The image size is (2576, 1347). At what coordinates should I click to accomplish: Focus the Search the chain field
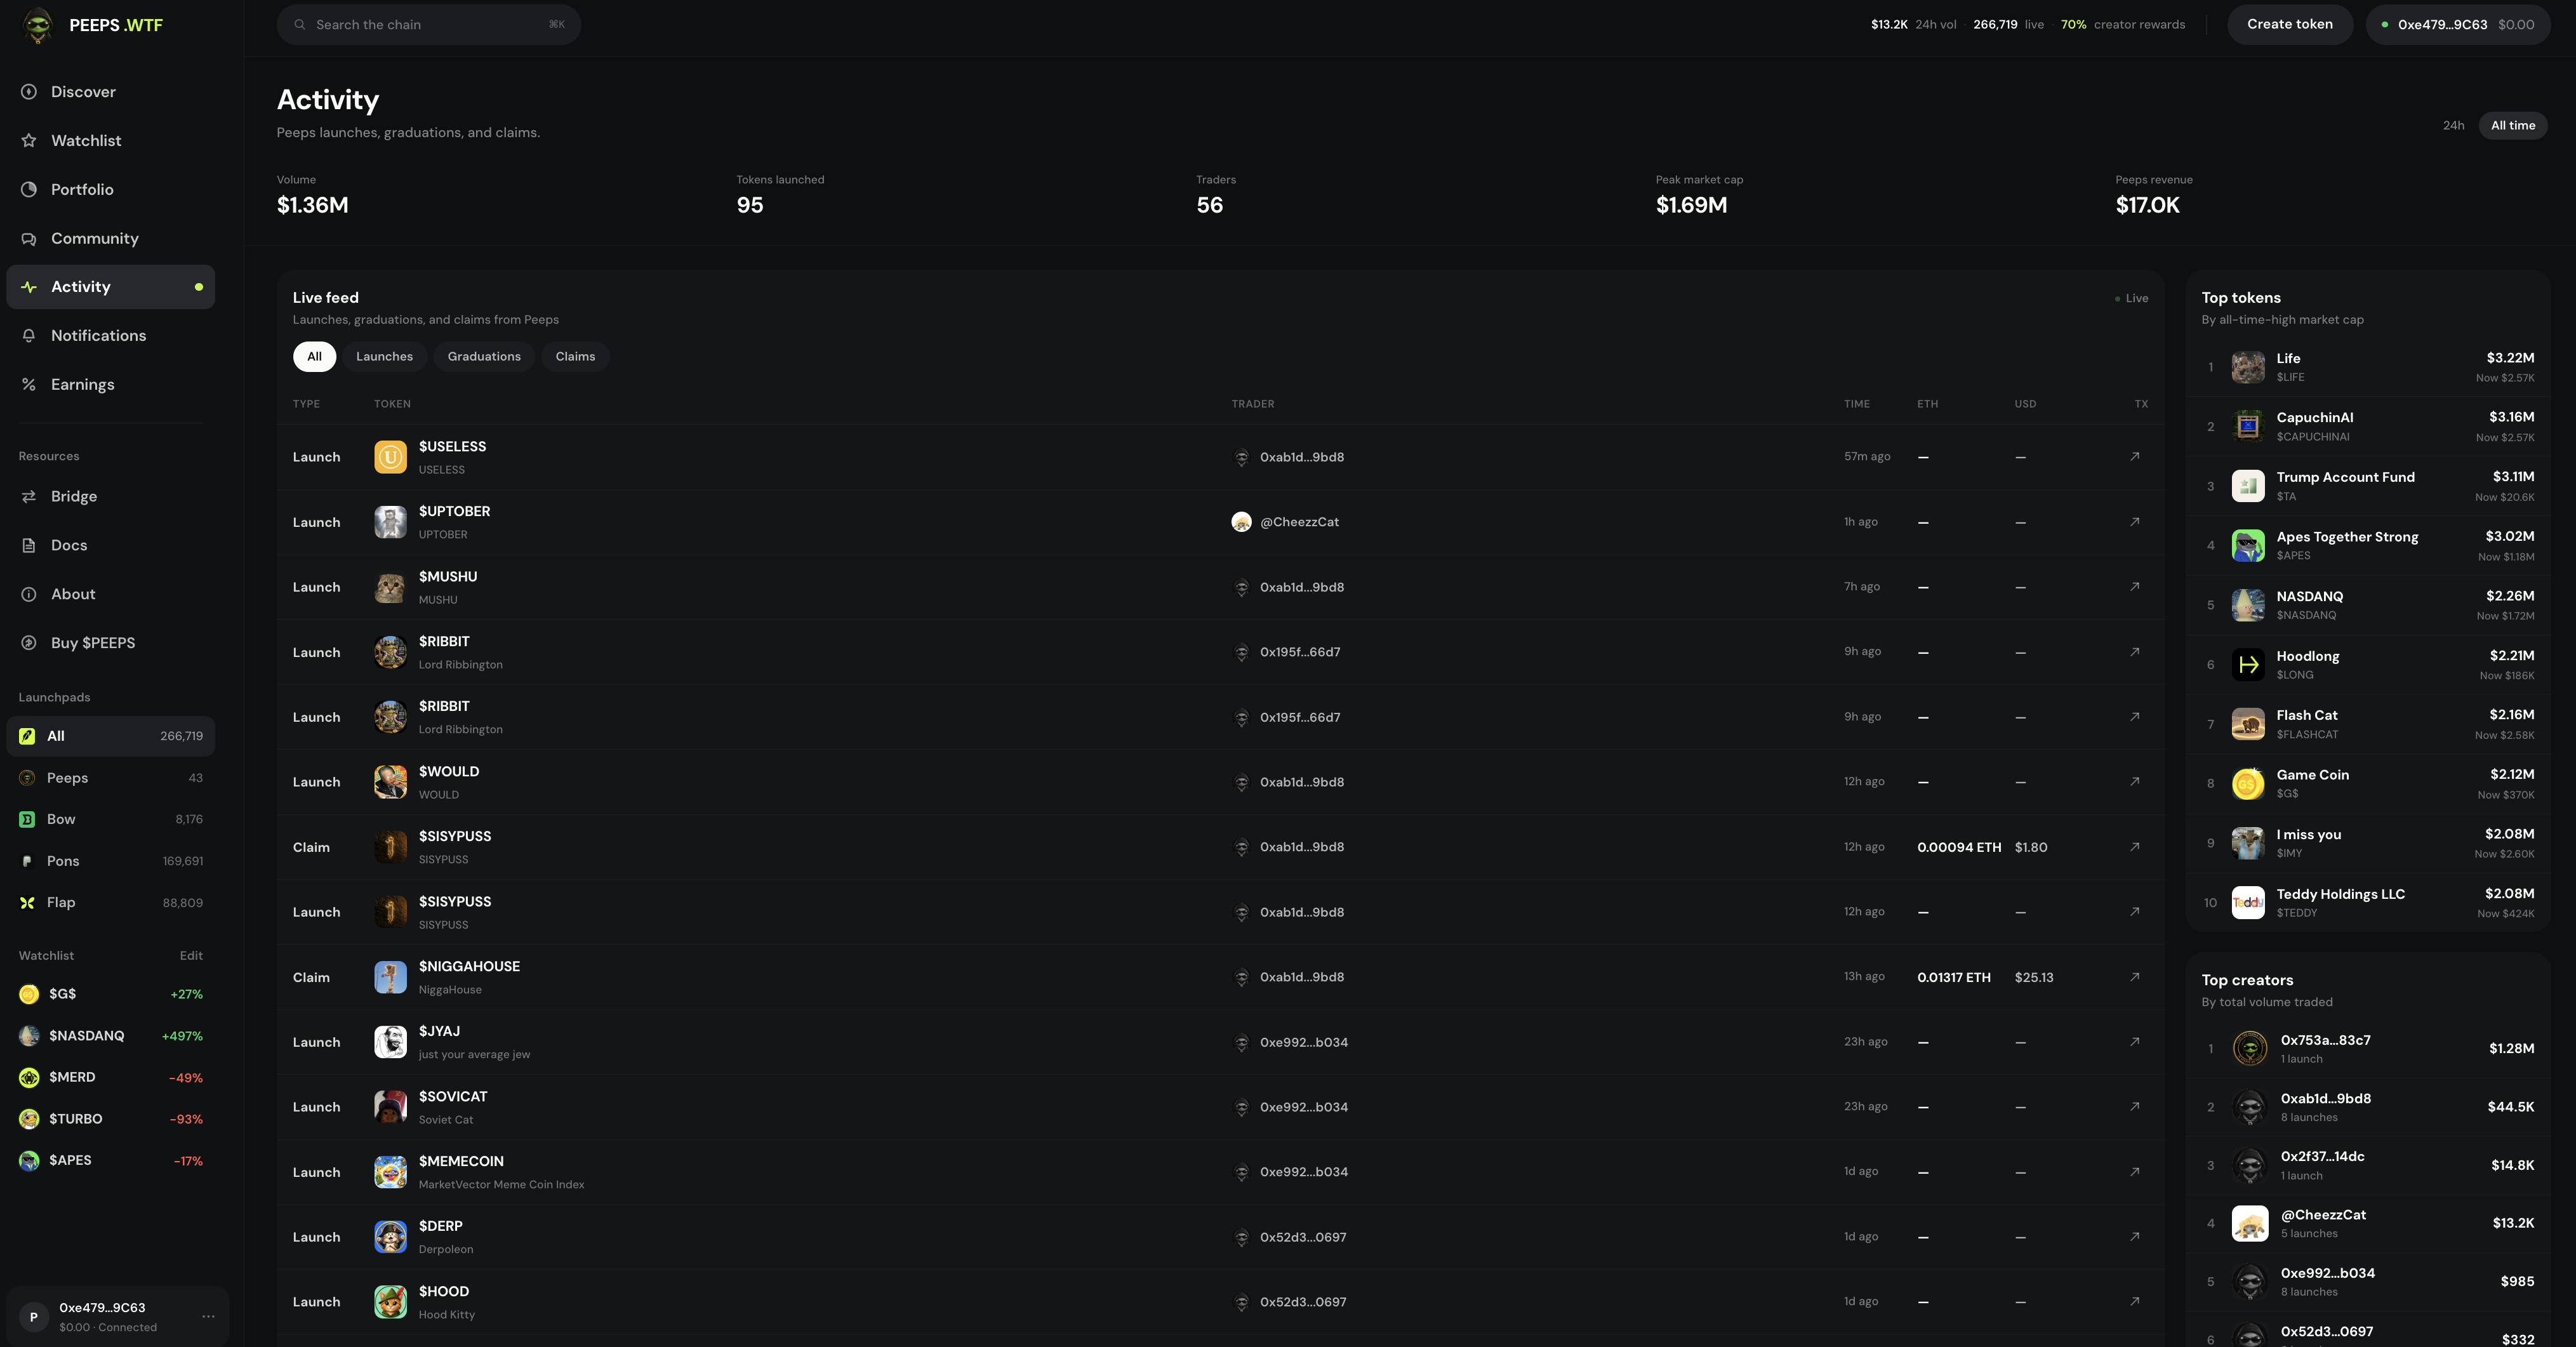(x=429, y=25)
